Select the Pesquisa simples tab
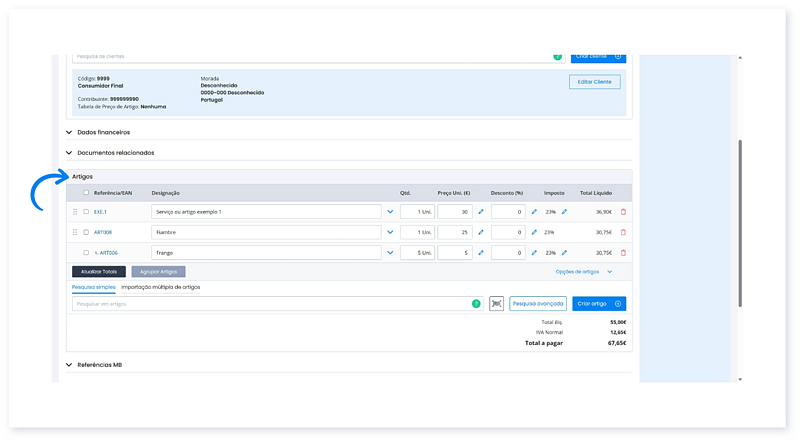The image size is (800, 442). tap(93, 287)
